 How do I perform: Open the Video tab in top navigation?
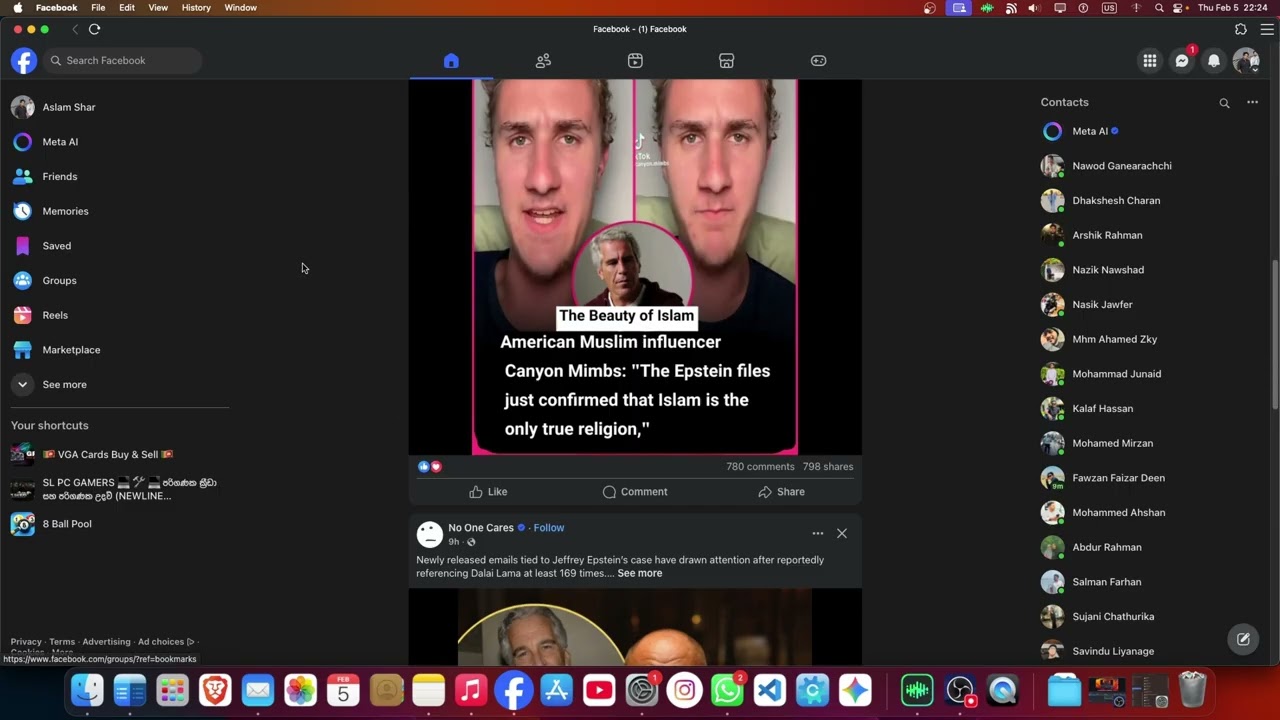point(635,61)
